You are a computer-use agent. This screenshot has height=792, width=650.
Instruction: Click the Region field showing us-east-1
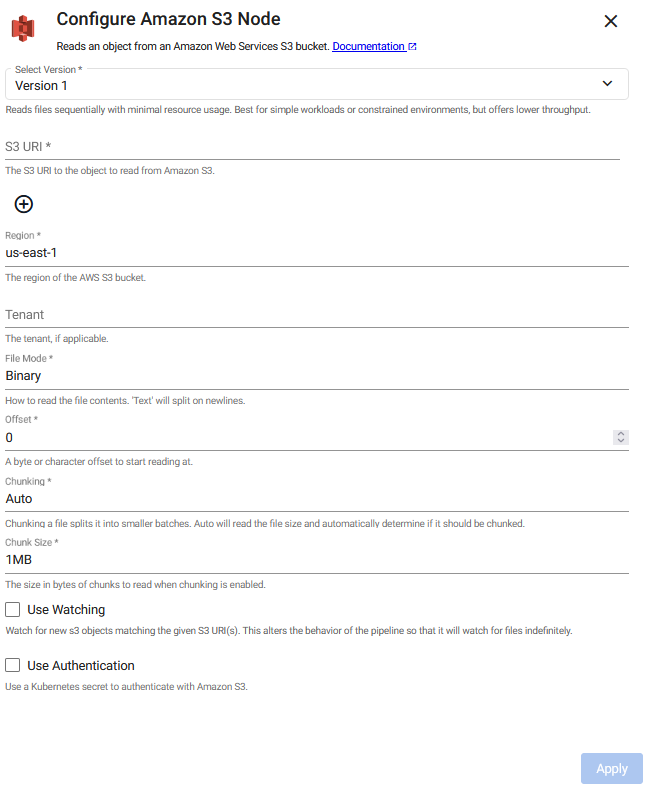point(316,253)
